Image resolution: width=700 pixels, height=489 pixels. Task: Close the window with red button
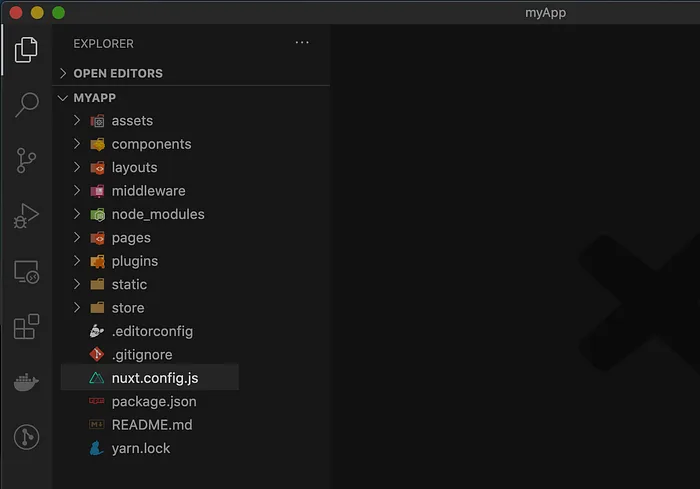(x=16, y=13)
